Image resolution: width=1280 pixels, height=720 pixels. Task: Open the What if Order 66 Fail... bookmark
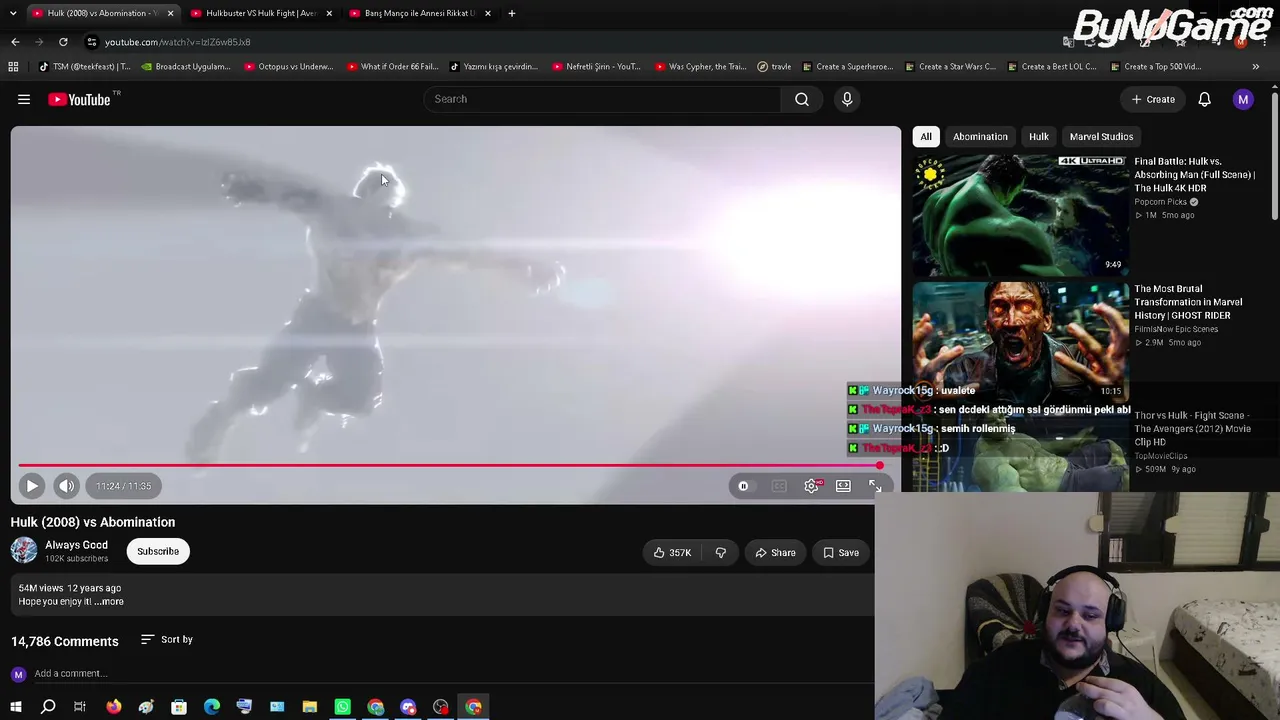pos(392,67)
